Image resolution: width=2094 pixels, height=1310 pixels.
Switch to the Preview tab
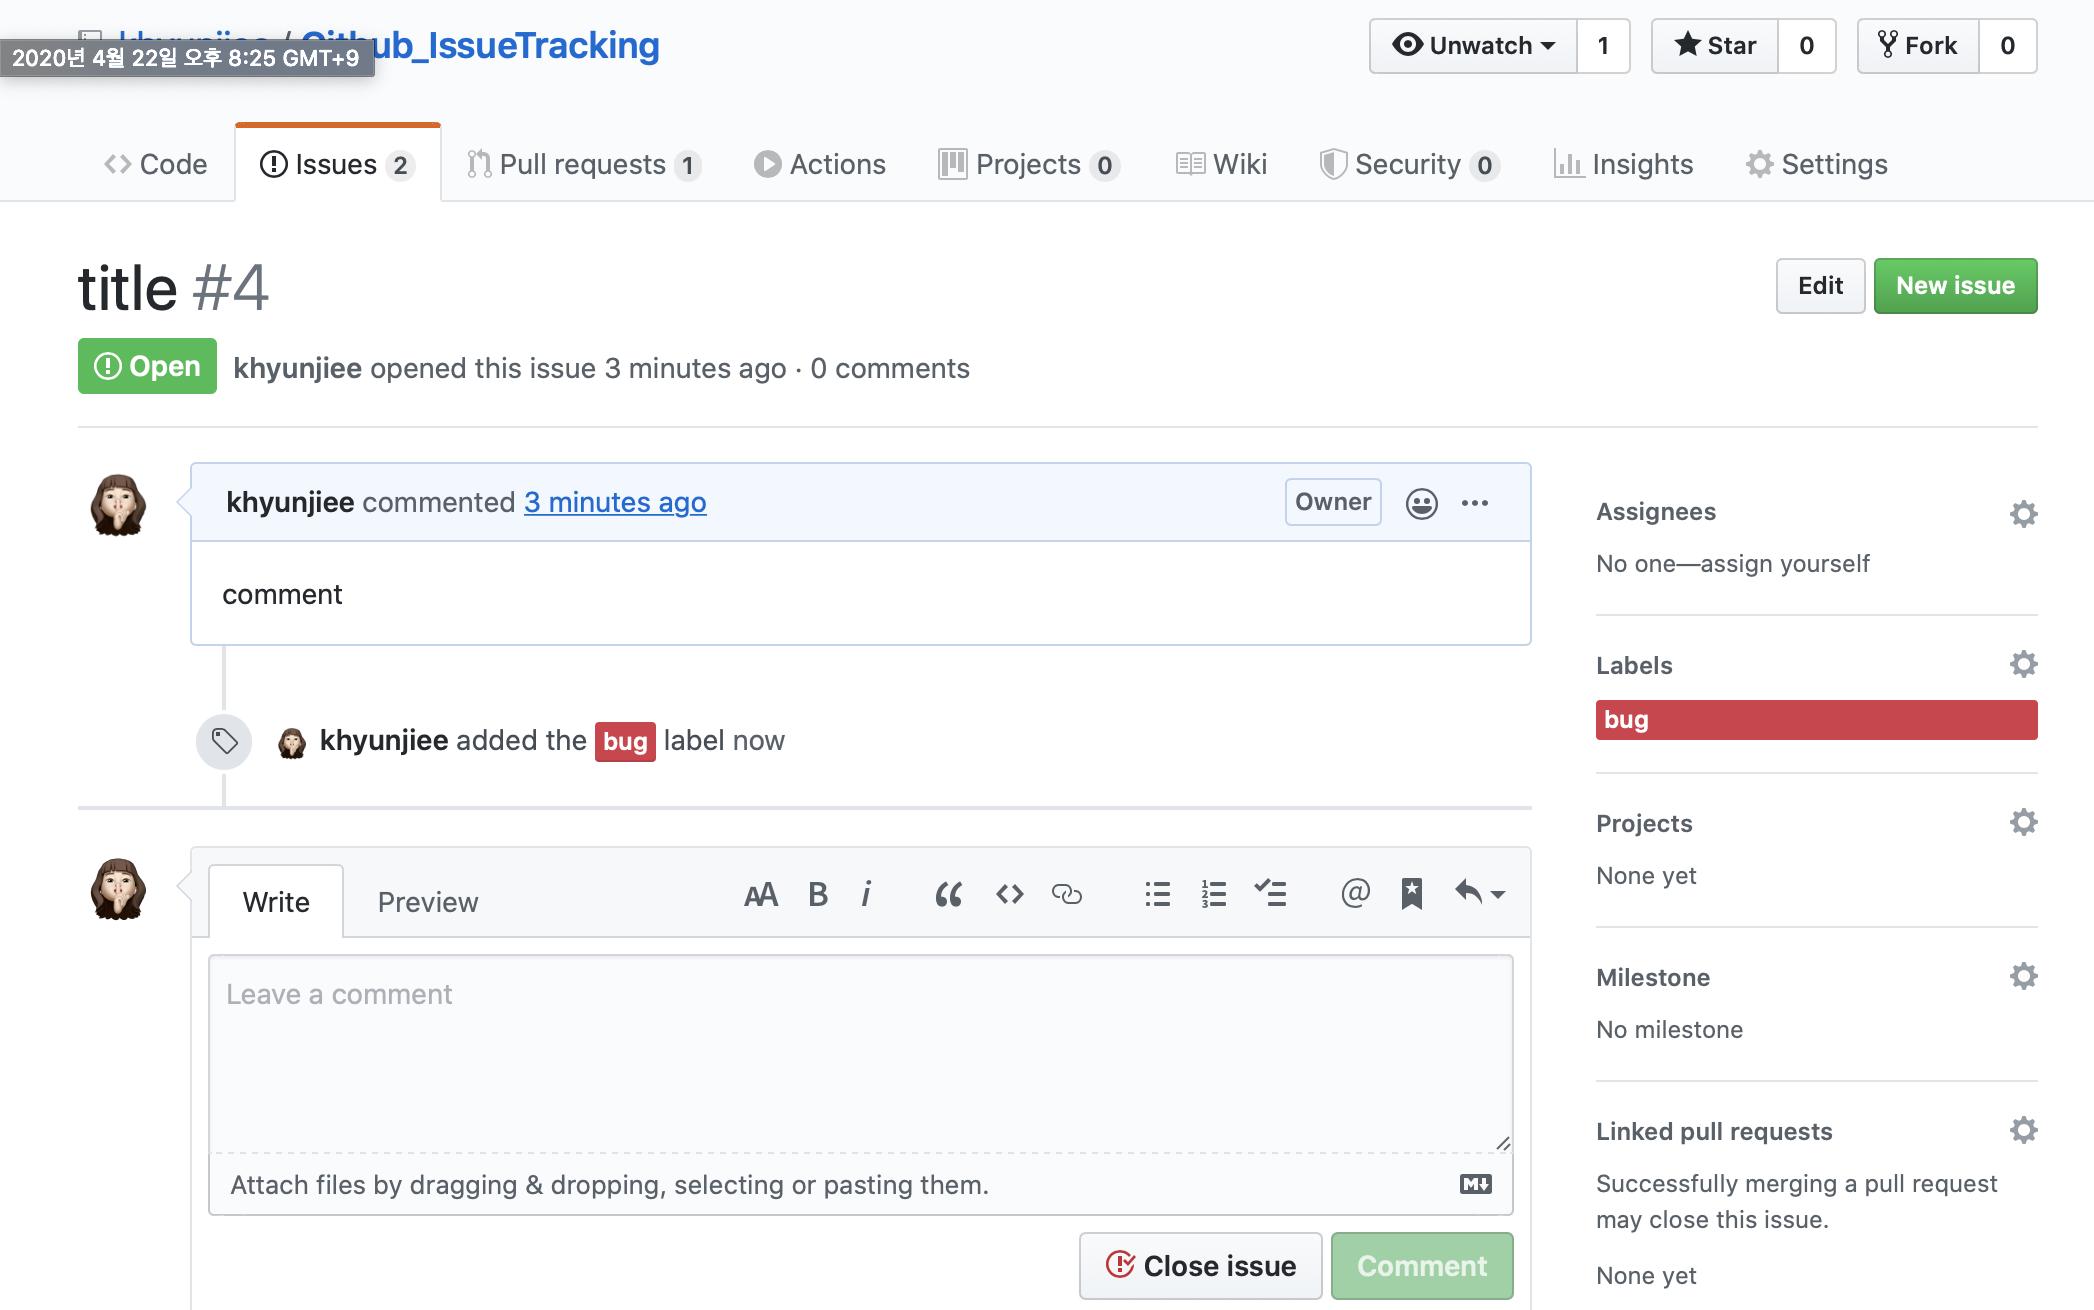(x=427, y=902)
